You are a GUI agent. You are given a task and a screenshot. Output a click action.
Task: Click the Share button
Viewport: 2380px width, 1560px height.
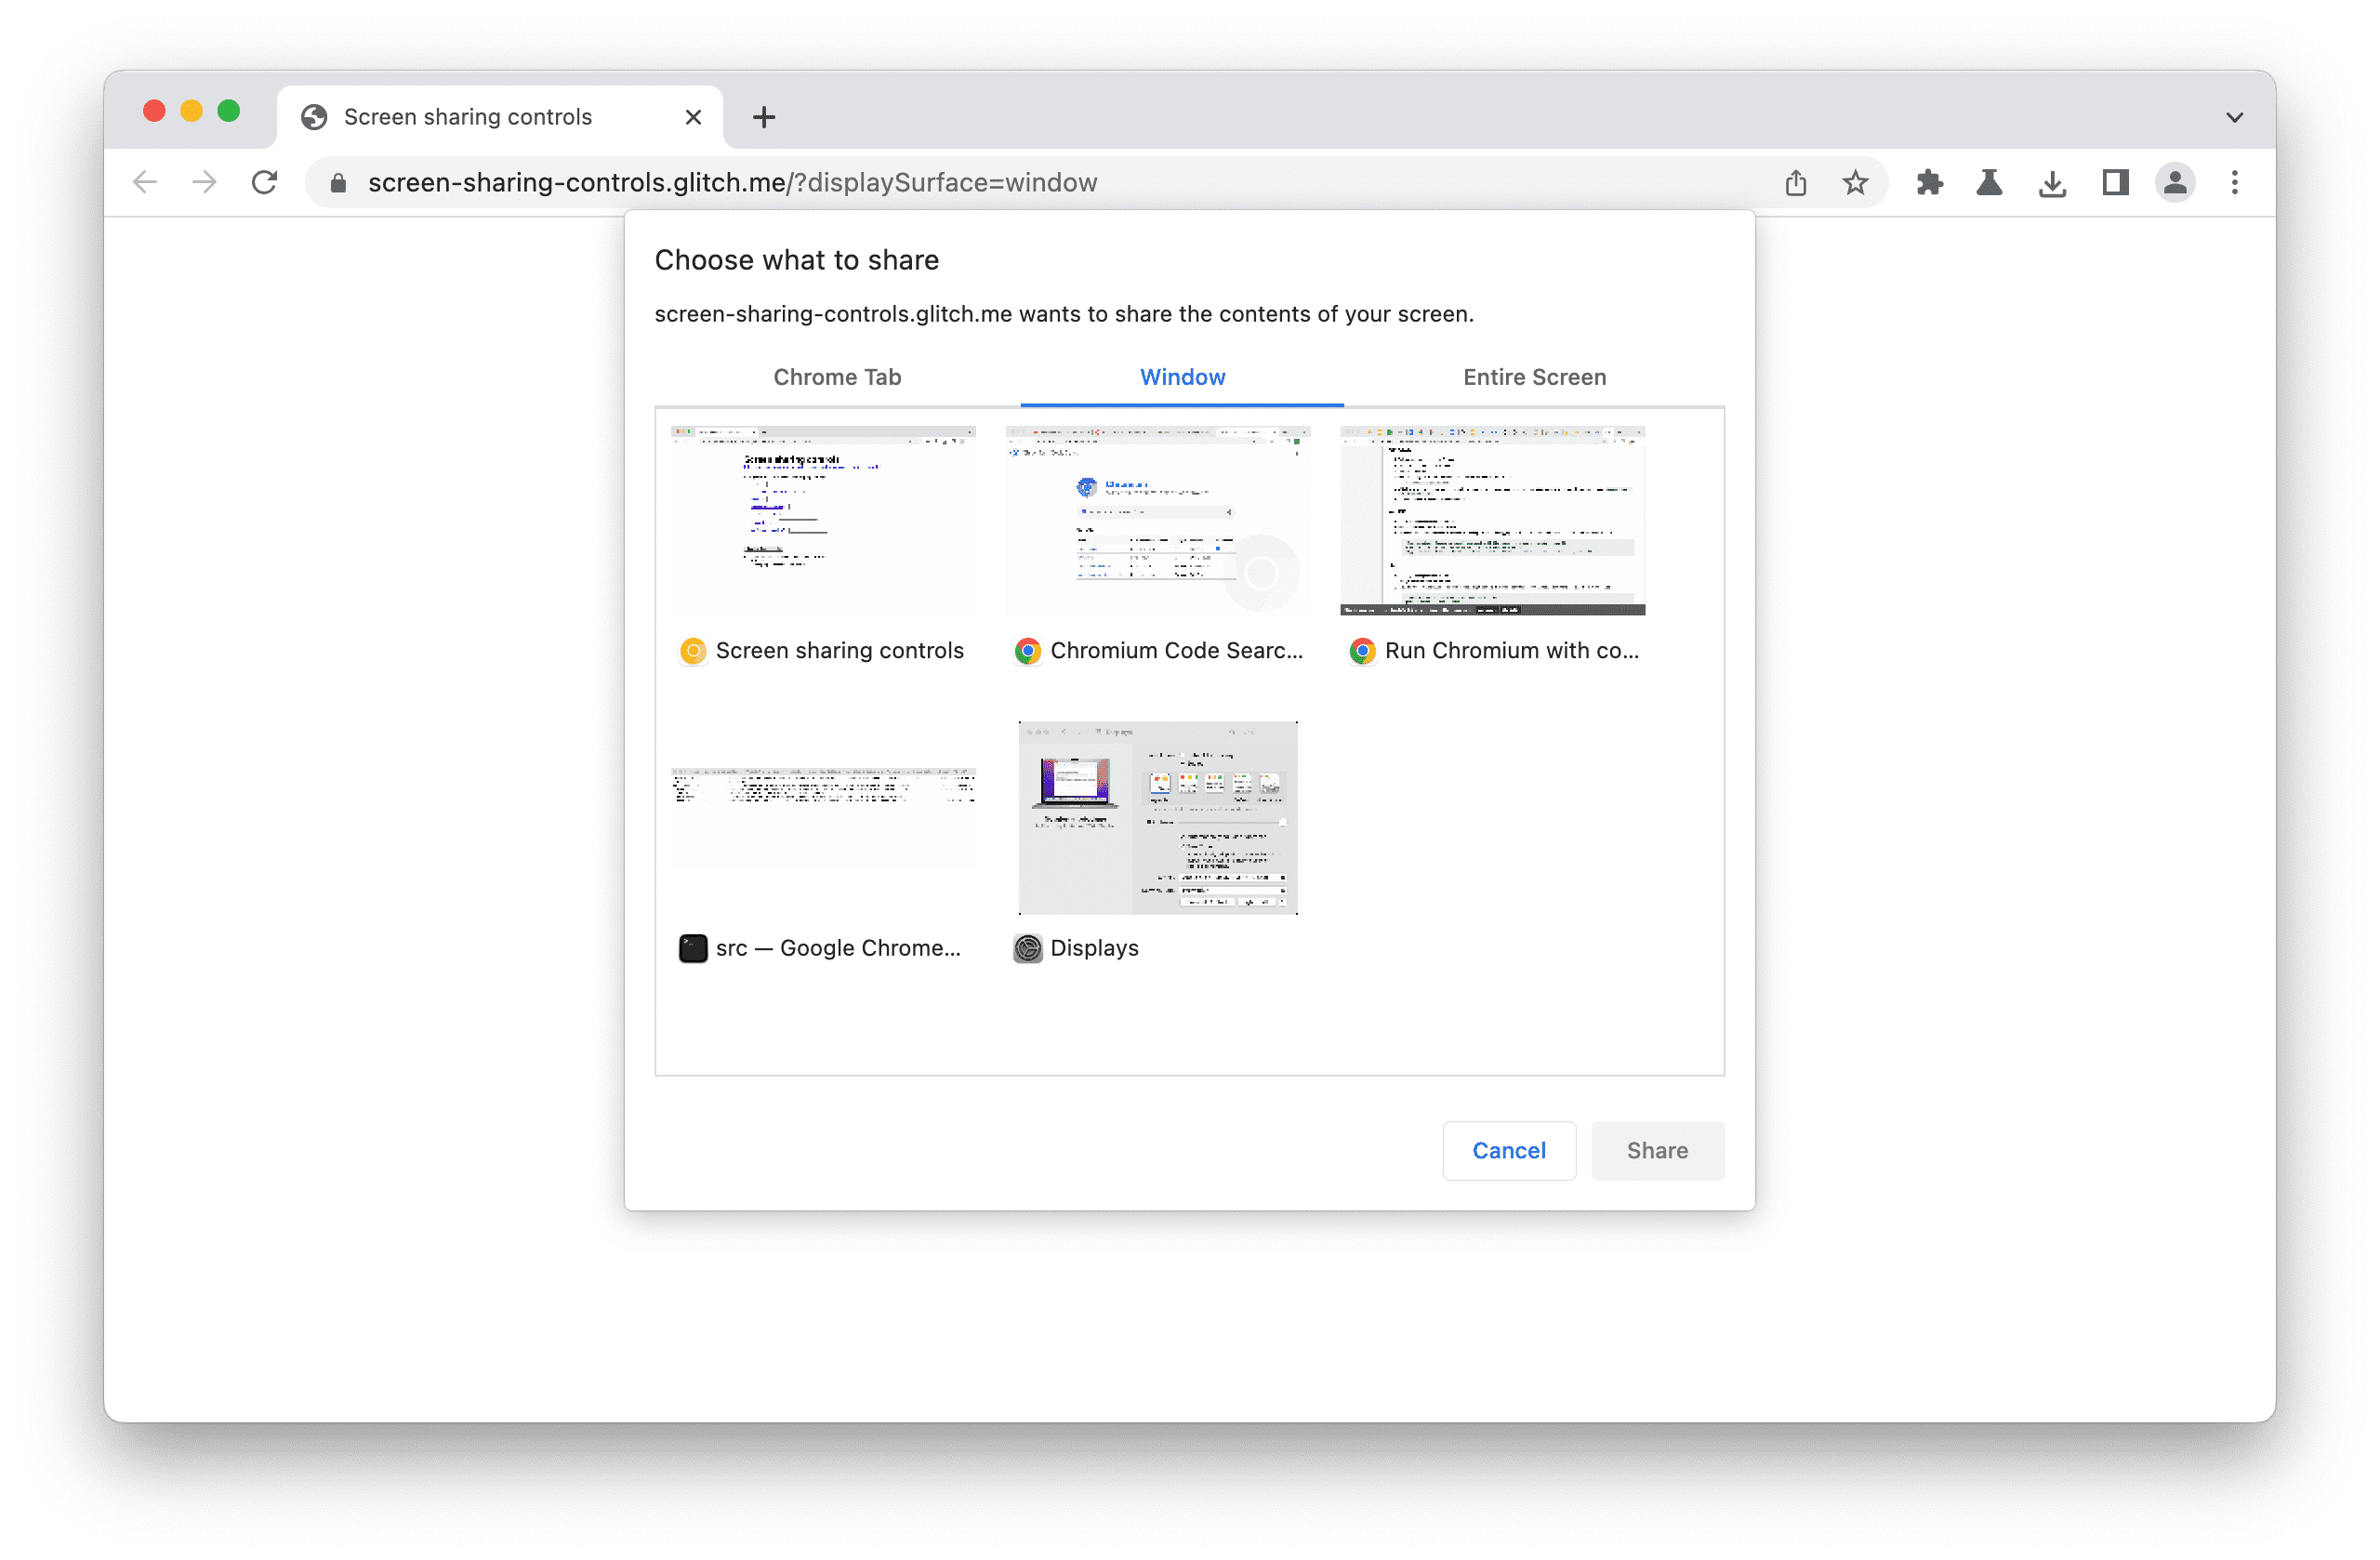[x=1658, y=1149]
